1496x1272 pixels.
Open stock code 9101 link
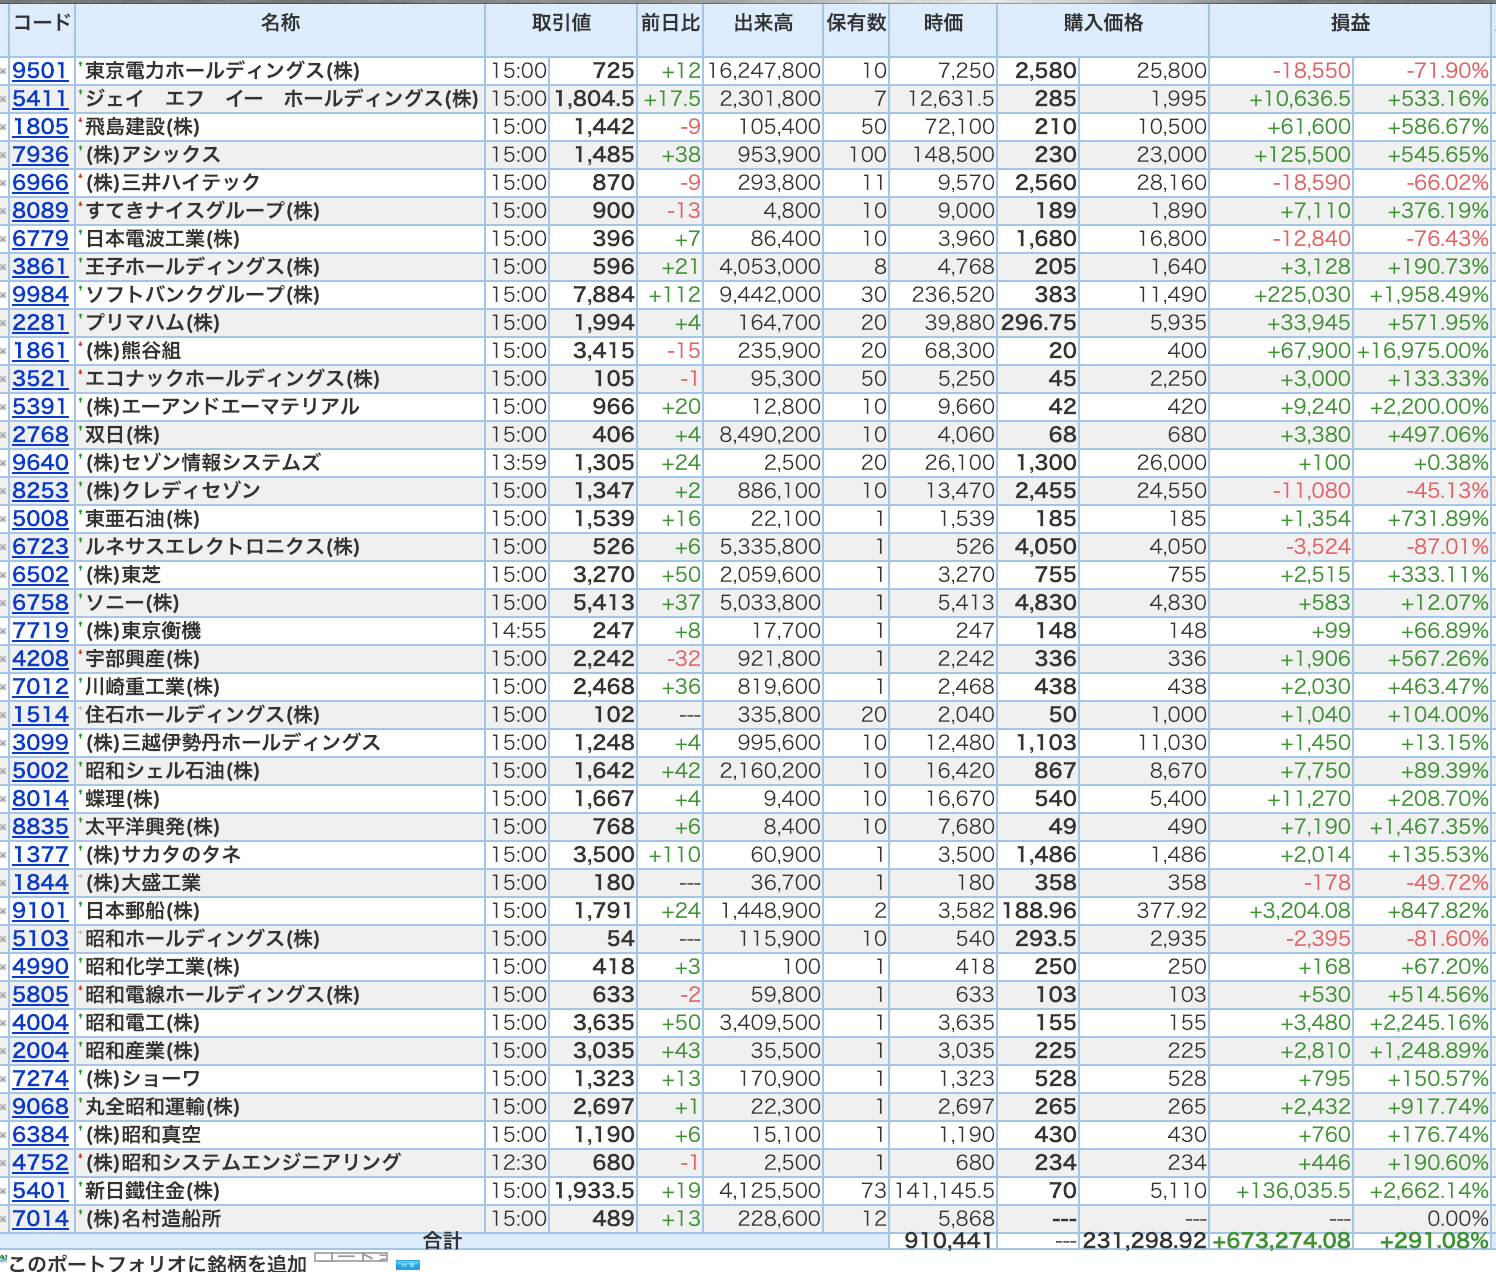pos(40,911)
